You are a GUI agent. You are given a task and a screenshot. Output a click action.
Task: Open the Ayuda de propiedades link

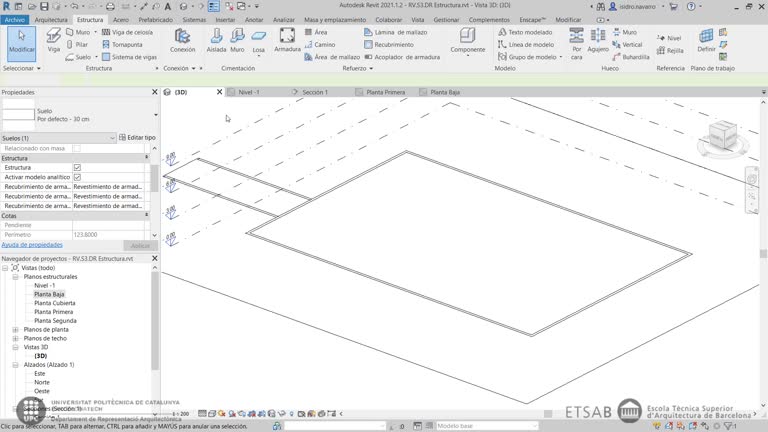tap(32, 245)
